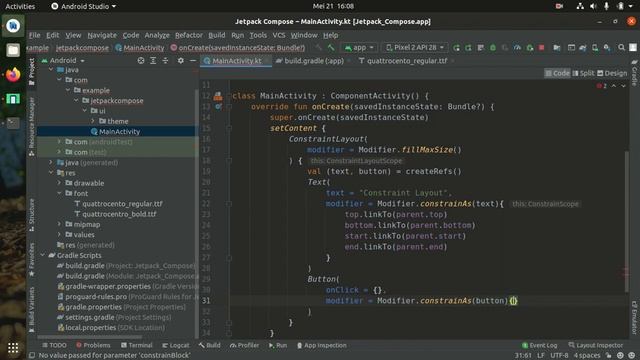Click the UTF-8 encoding status entry

click(x=559, y=356)
